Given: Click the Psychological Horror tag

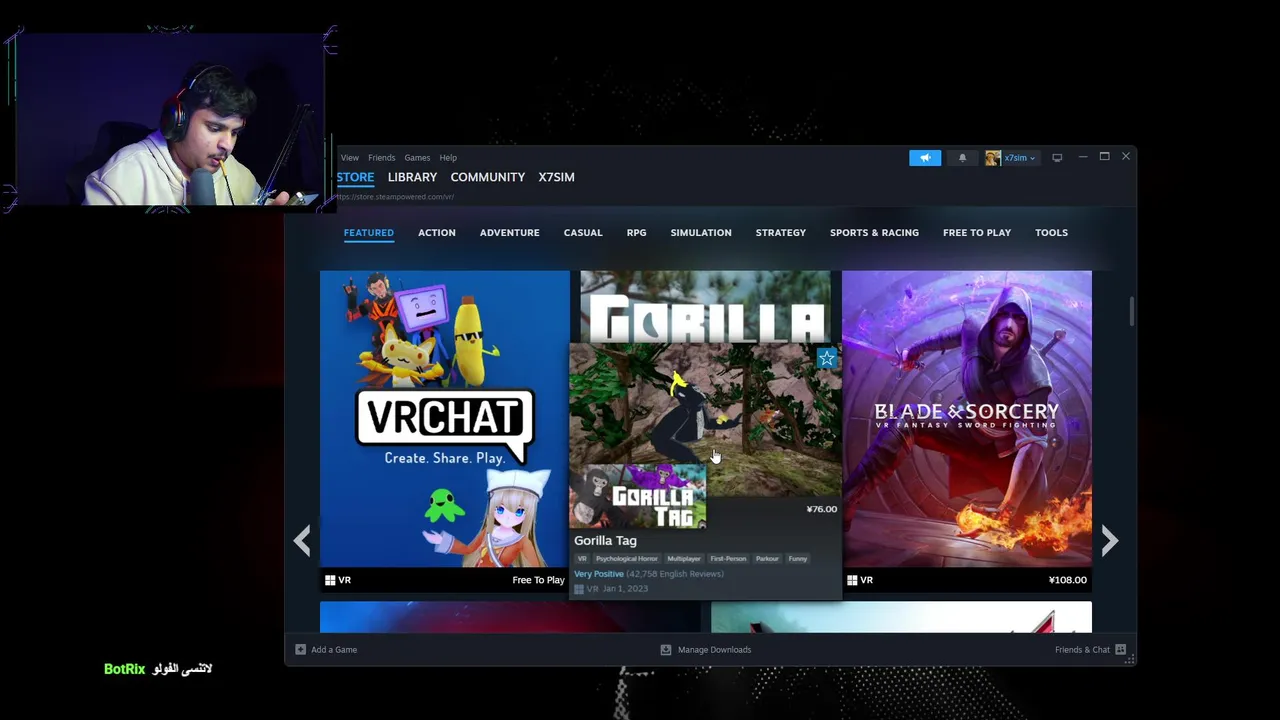Looking at the screenshot, I should [x=627, y=559].
